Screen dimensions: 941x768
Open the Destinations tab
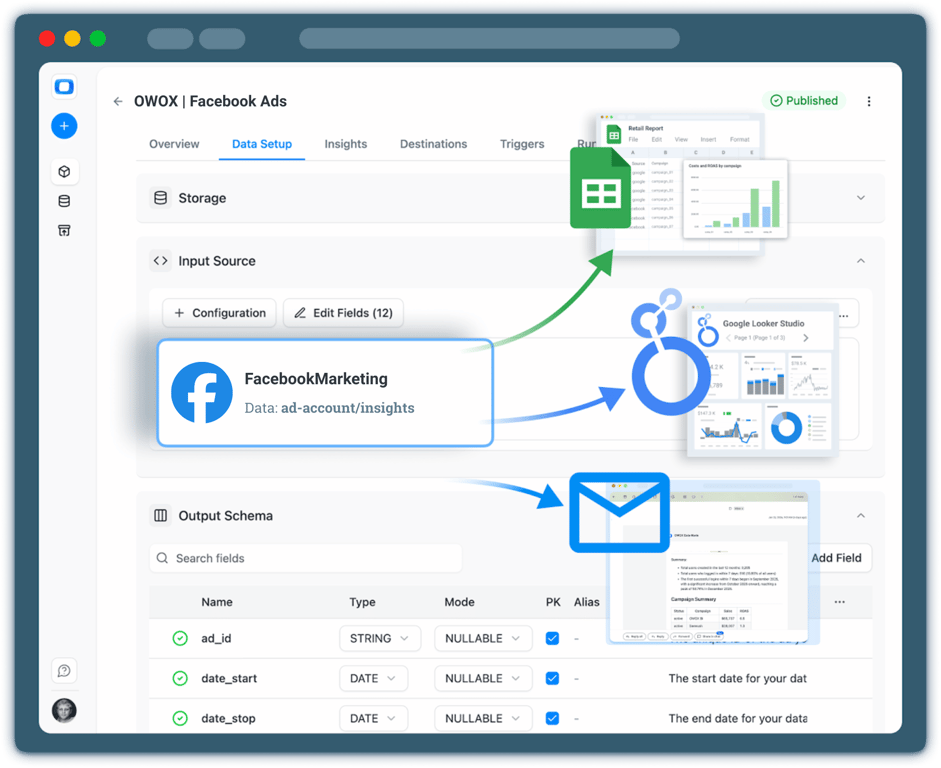point(433,144)
